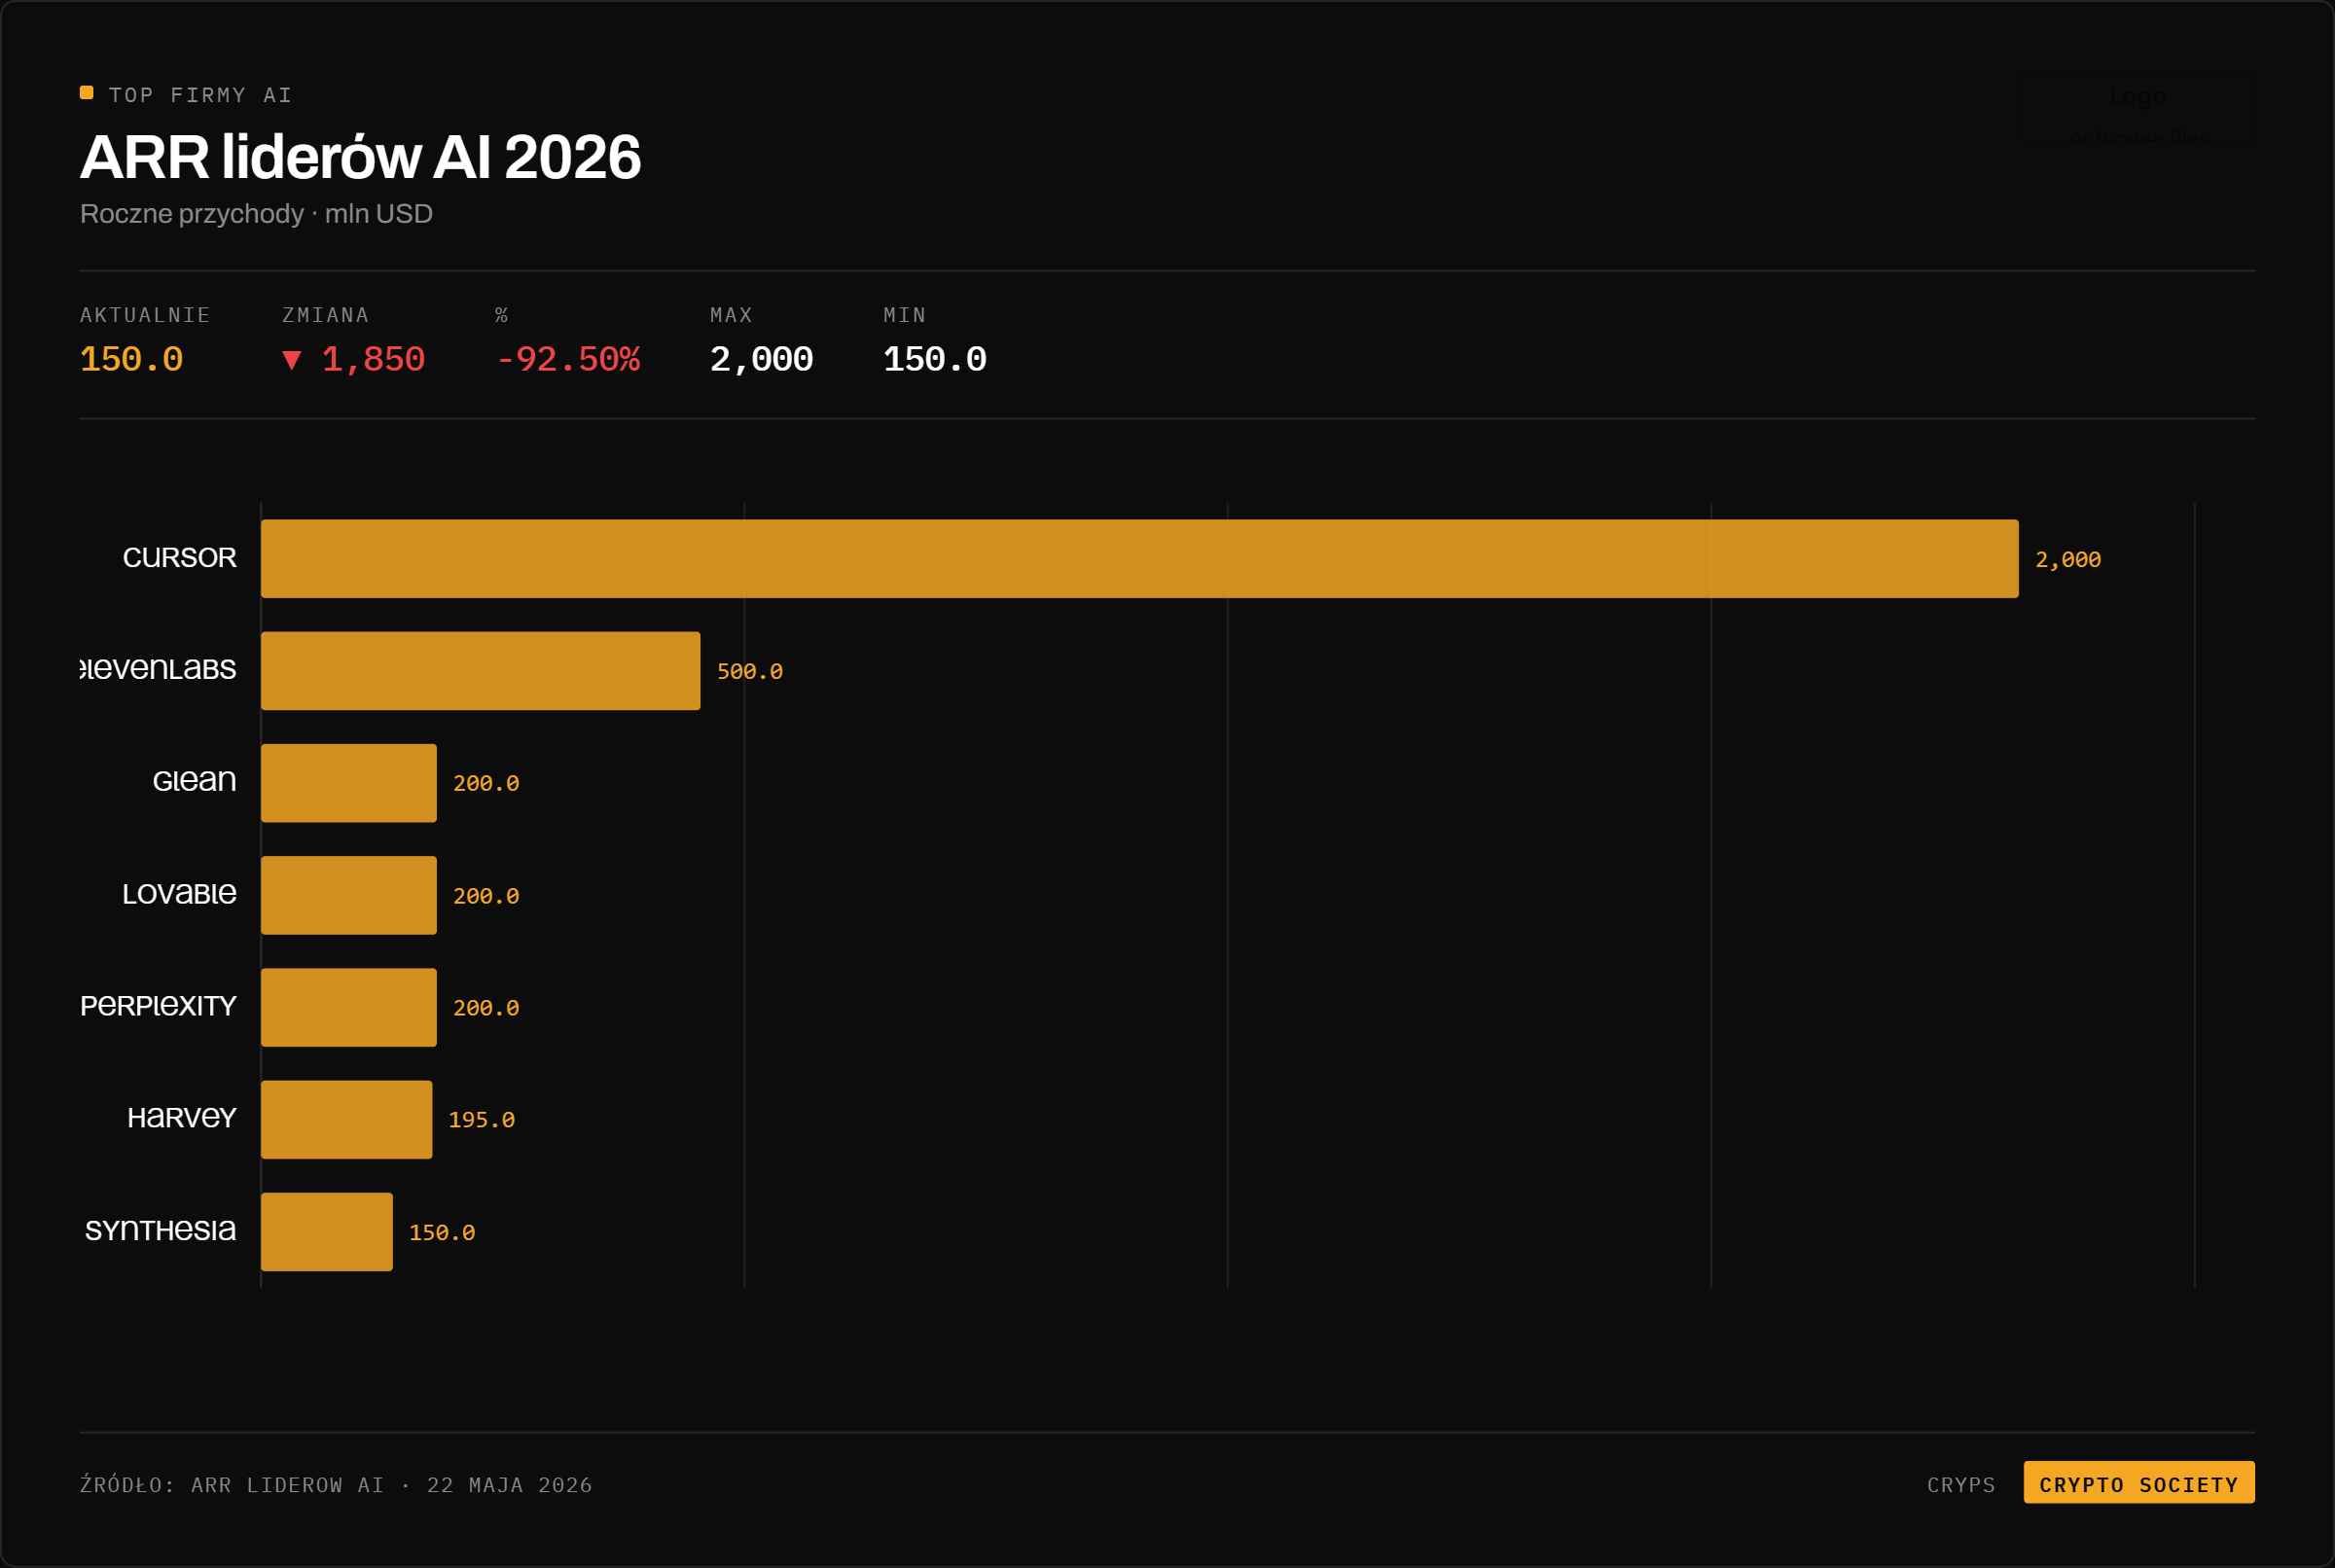2335x1568 pixels.
Task: Click the CURSOR axis label
Action: tap(180, 558)
